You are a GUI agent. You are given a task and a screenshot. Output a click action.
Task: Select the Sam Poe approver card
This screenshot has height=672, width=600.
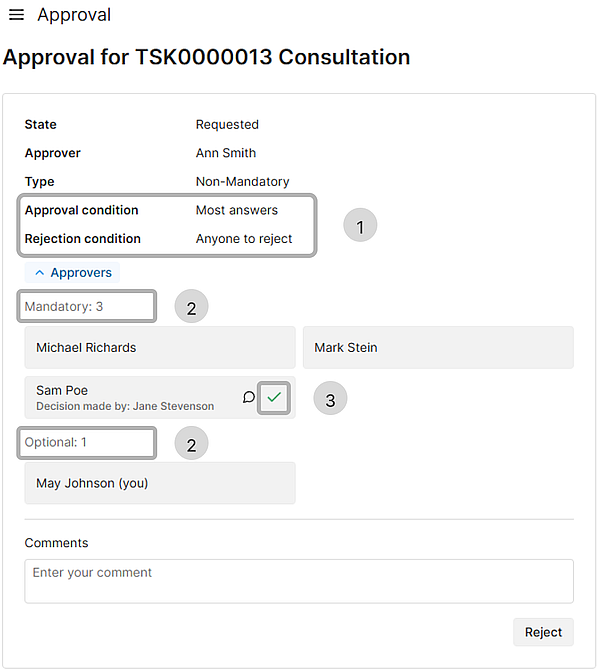coord(160,397)
